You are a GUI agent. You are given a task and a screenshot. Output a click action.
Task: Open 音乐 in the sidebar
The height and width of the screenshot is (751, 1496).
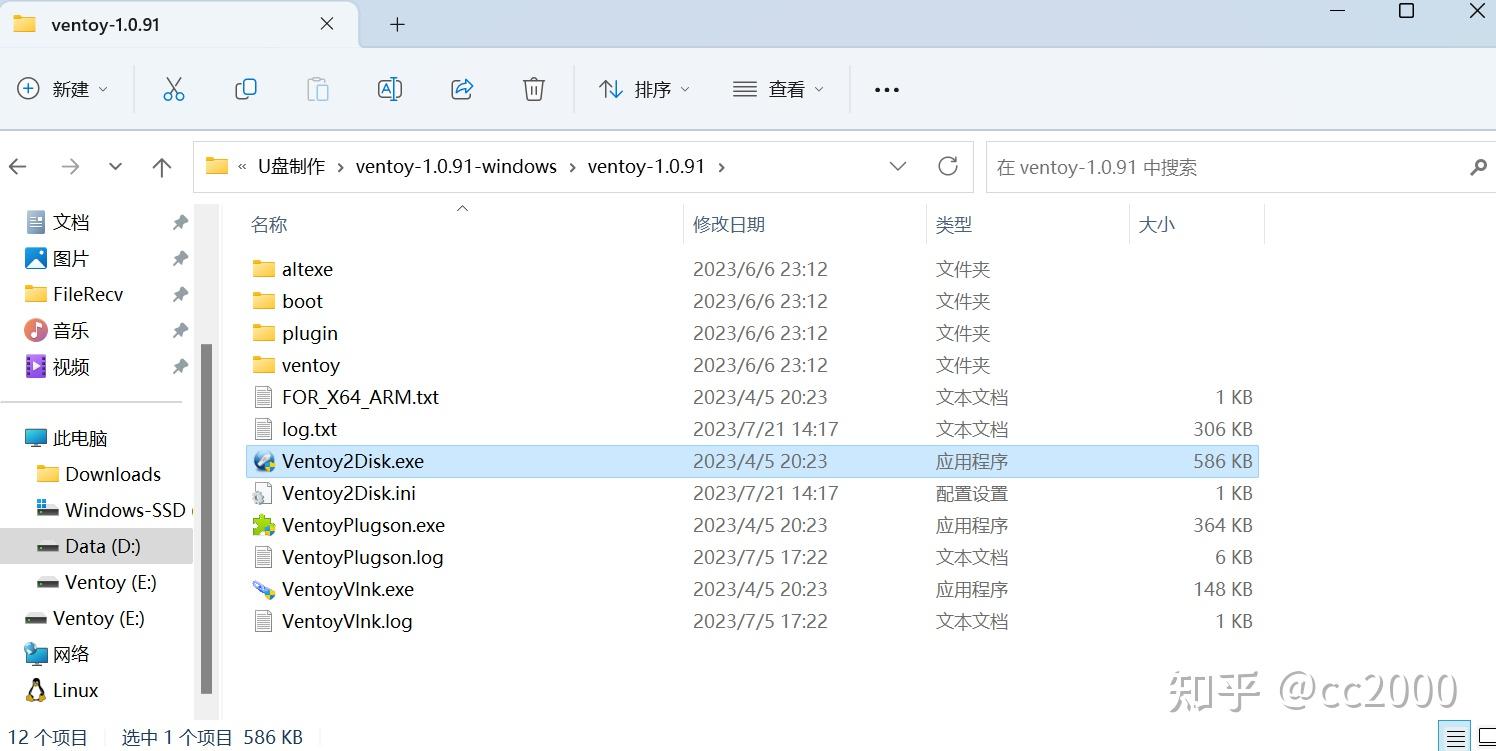click(x=71, y=330)
